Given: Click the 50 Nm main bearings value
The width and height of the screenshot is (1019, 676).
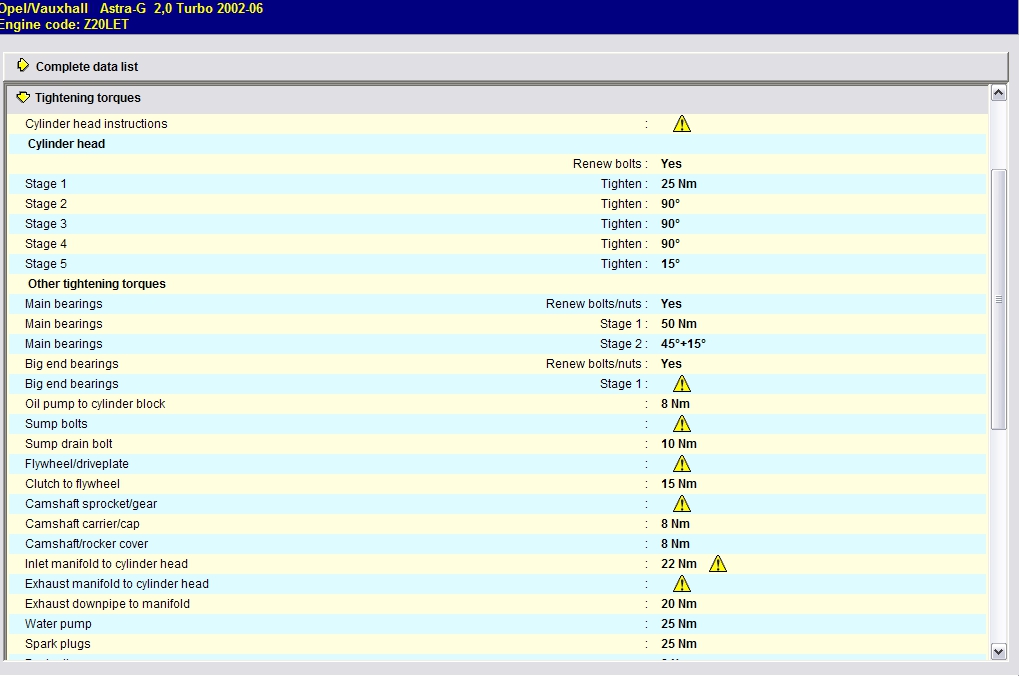Looking at the screenshot, I should (x=678, y=324).
